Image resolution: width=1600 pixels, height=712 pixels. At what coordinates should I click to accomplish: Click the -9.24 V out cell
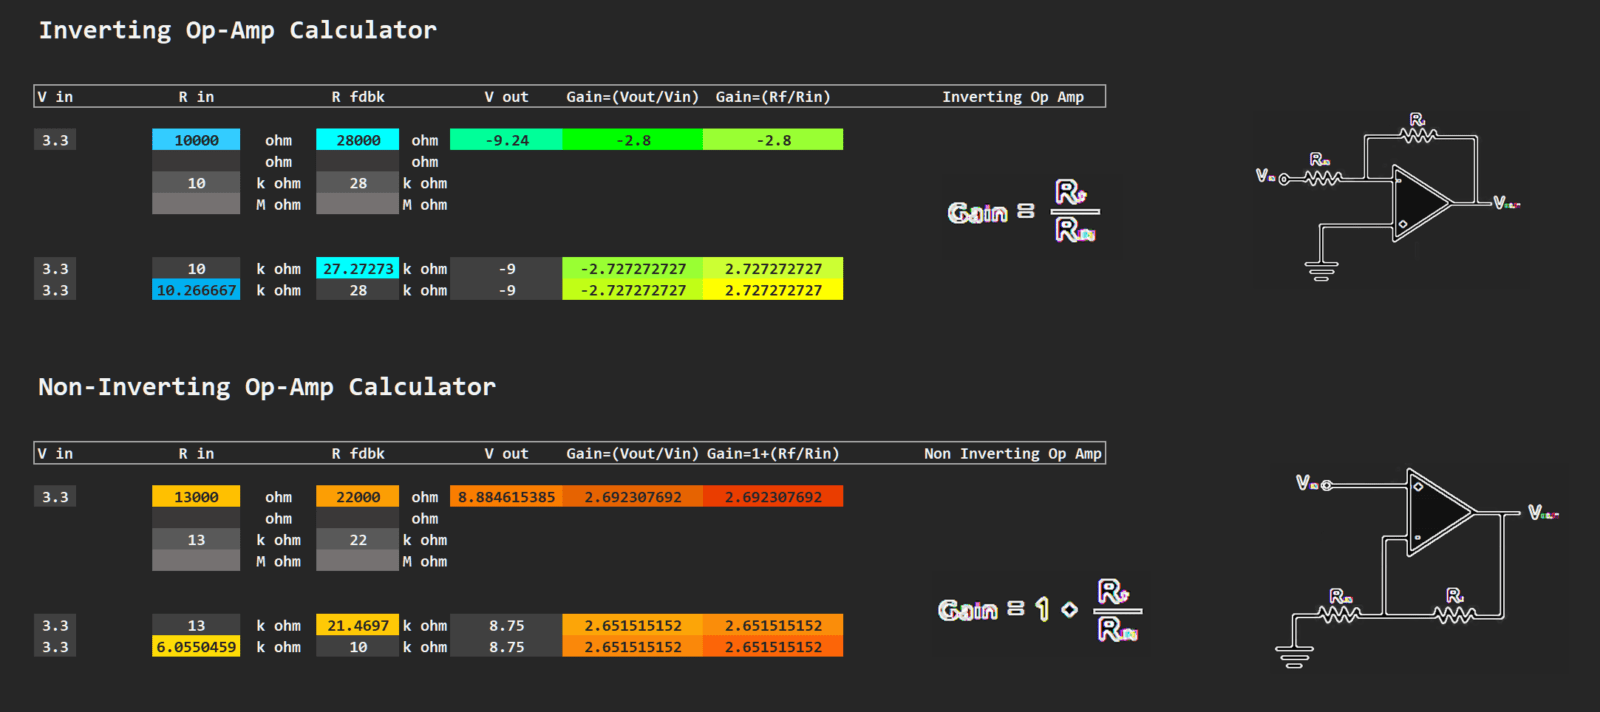coord(506,140)
